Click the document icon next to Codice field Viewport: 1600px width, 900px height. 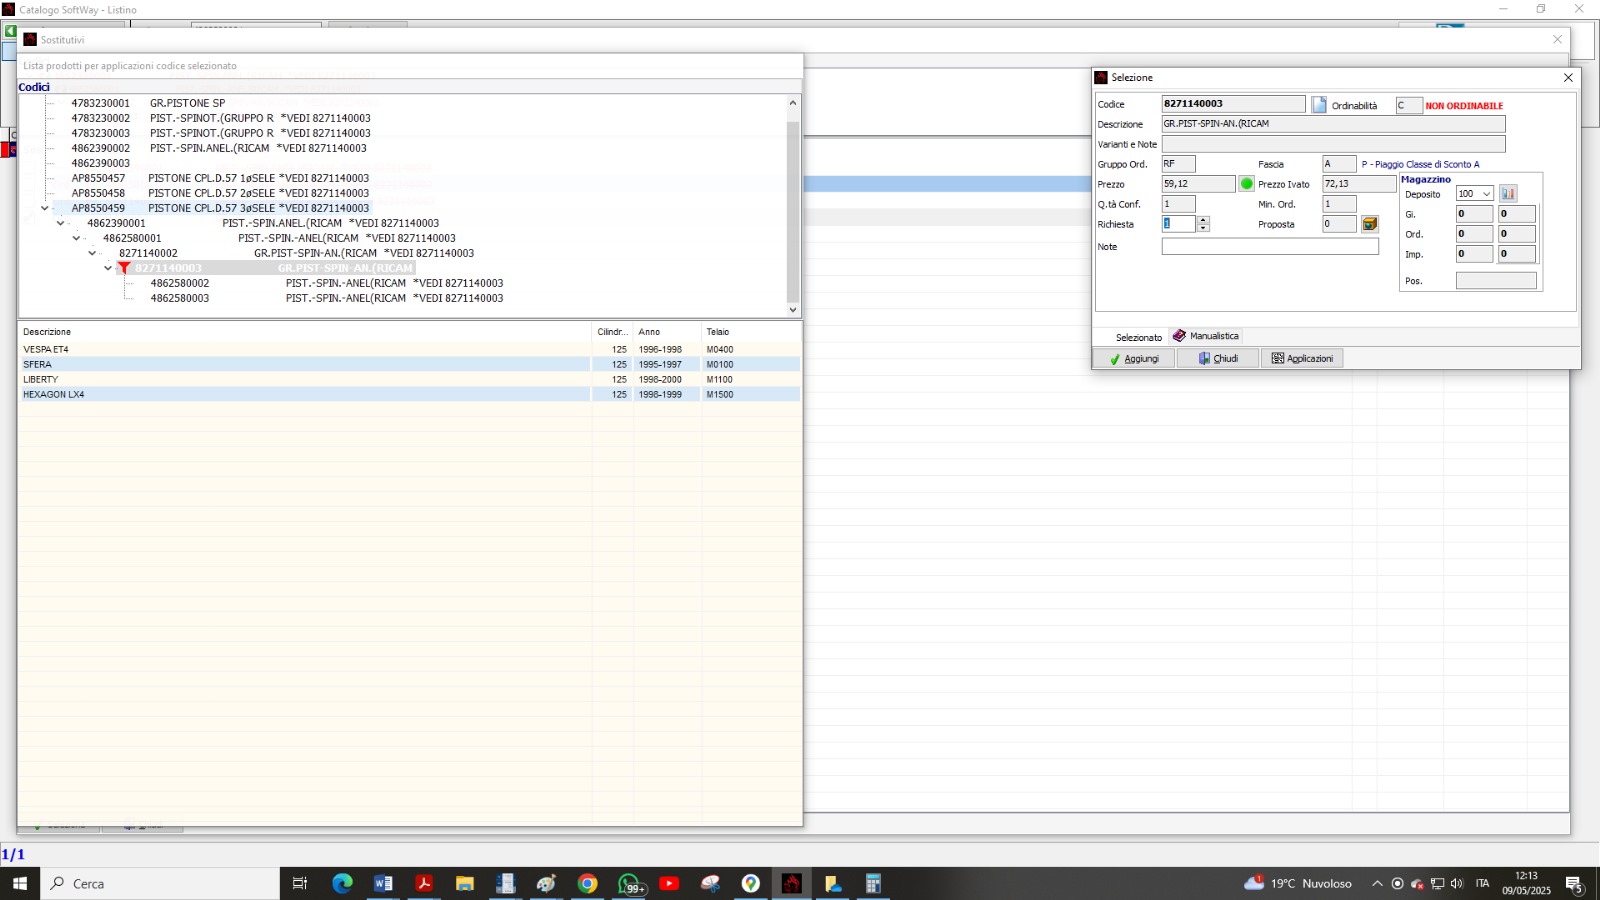[x=1319, y=105]
